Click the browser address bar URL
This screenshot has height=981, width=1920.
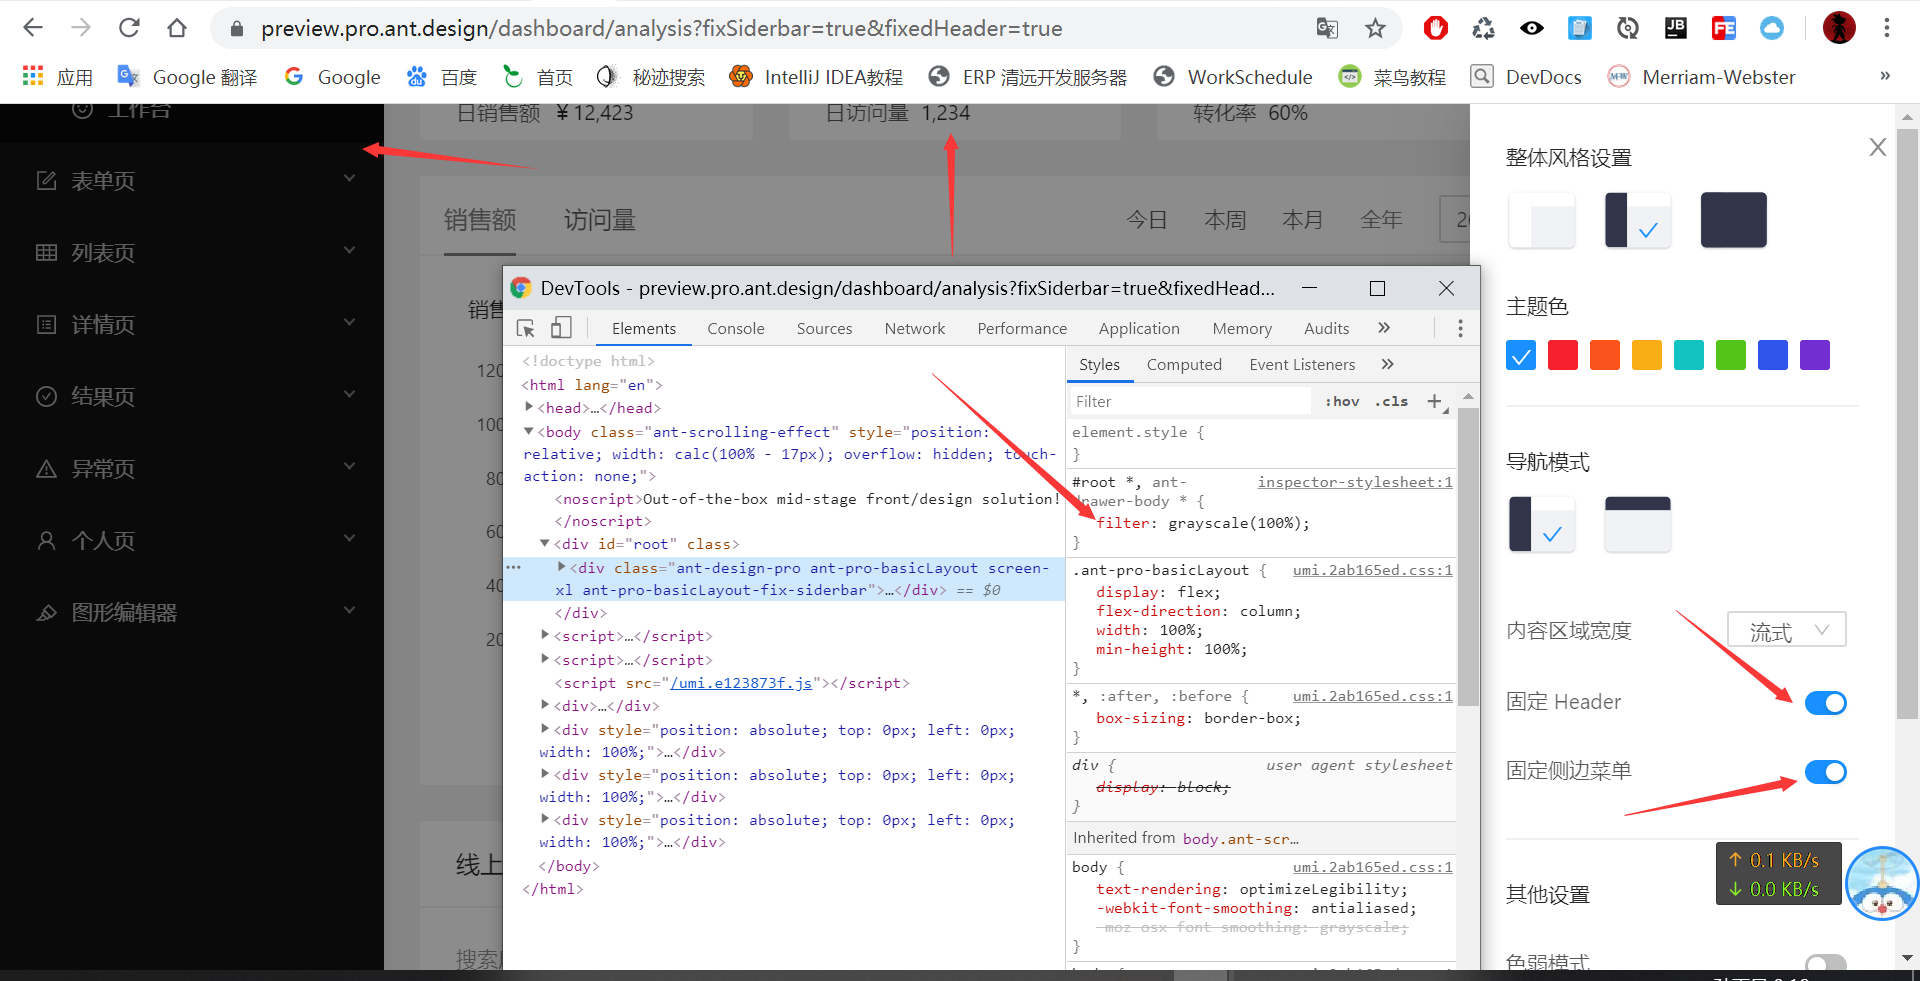coord(661,28)
